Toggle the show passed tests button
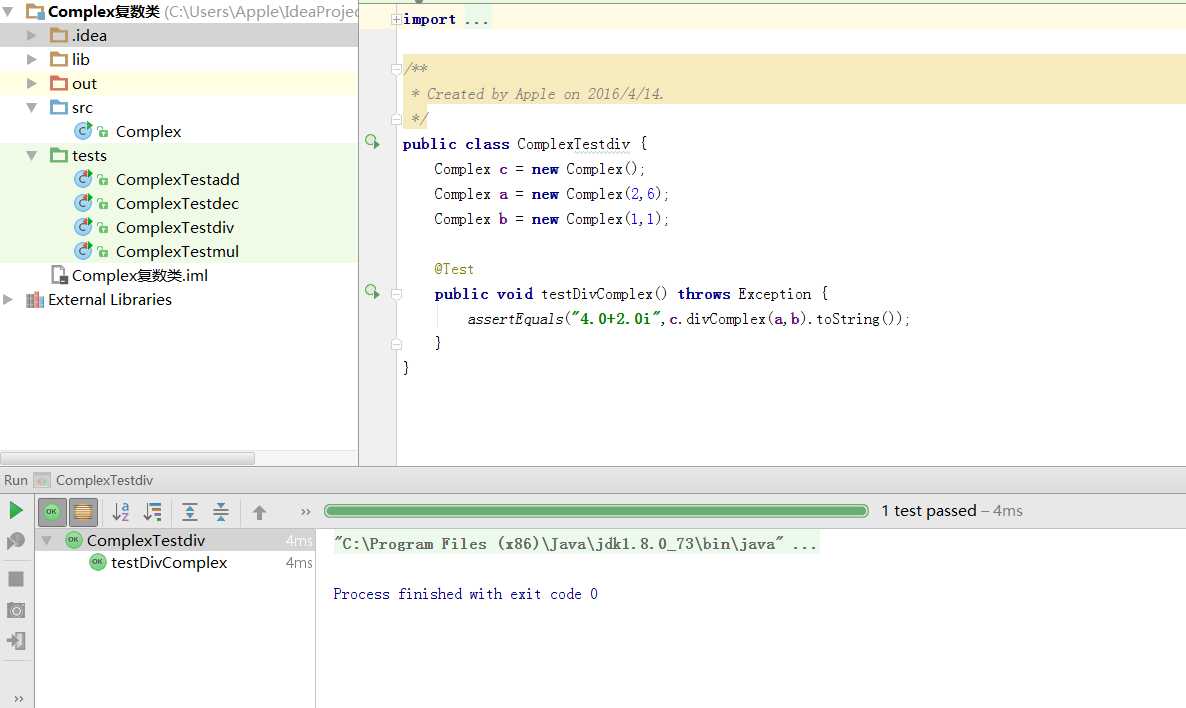Viewport: 1186px width, 708px height. (x=51, y=512)
